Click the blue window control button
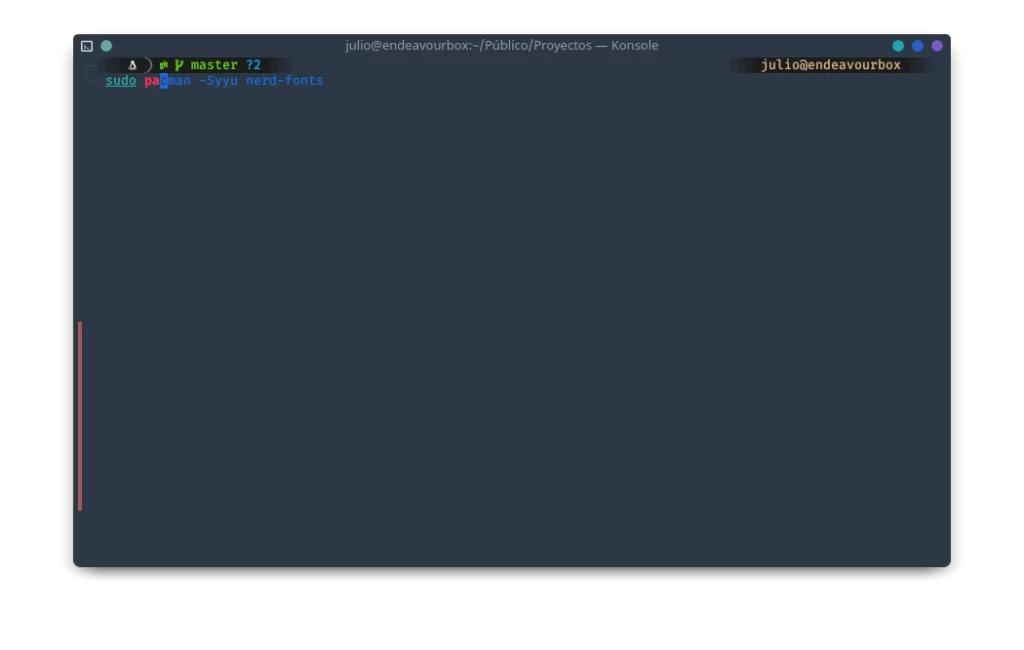 pos(918,46)
